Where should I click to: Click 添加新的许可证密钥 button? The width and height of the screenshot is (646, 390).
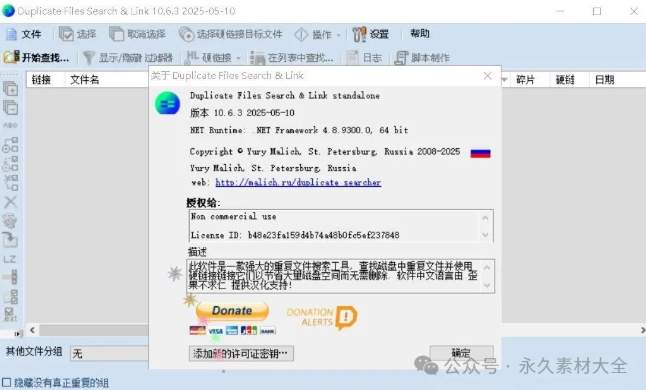(x=241, y=353)
